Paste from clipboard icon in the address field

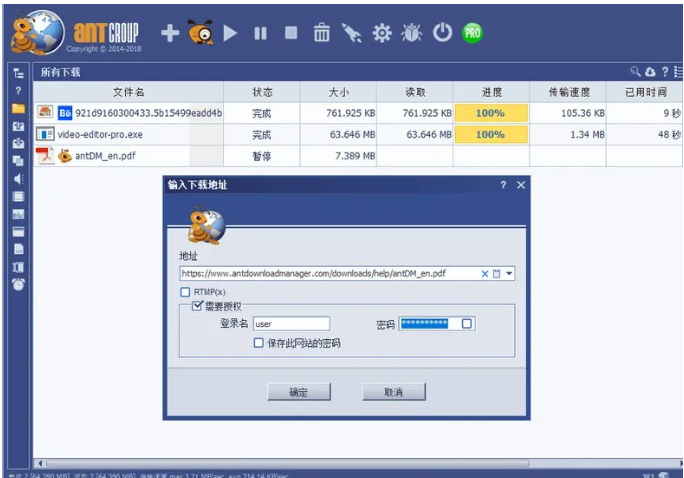(x=496, y=274)
